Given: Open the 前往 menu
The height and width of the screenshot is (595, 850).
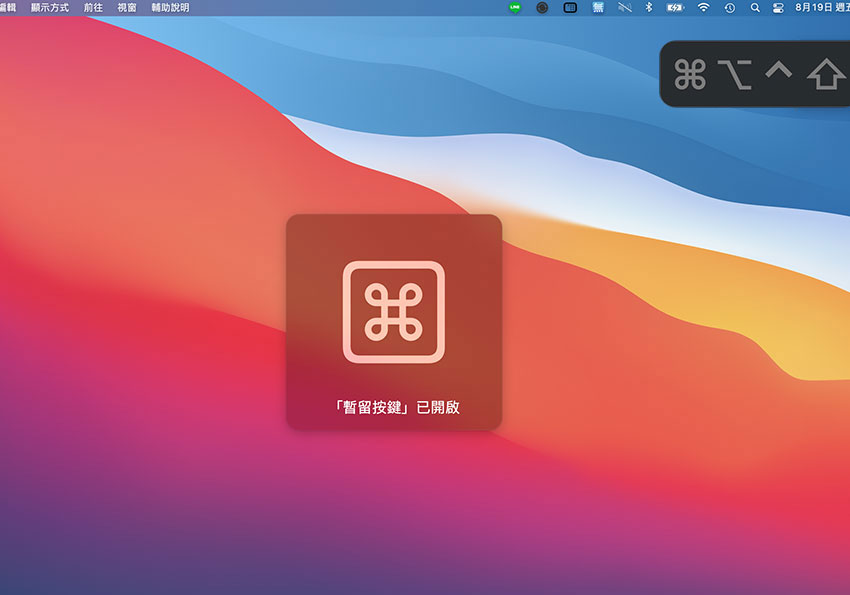Looking at the screenshot, I should [93, 8].
